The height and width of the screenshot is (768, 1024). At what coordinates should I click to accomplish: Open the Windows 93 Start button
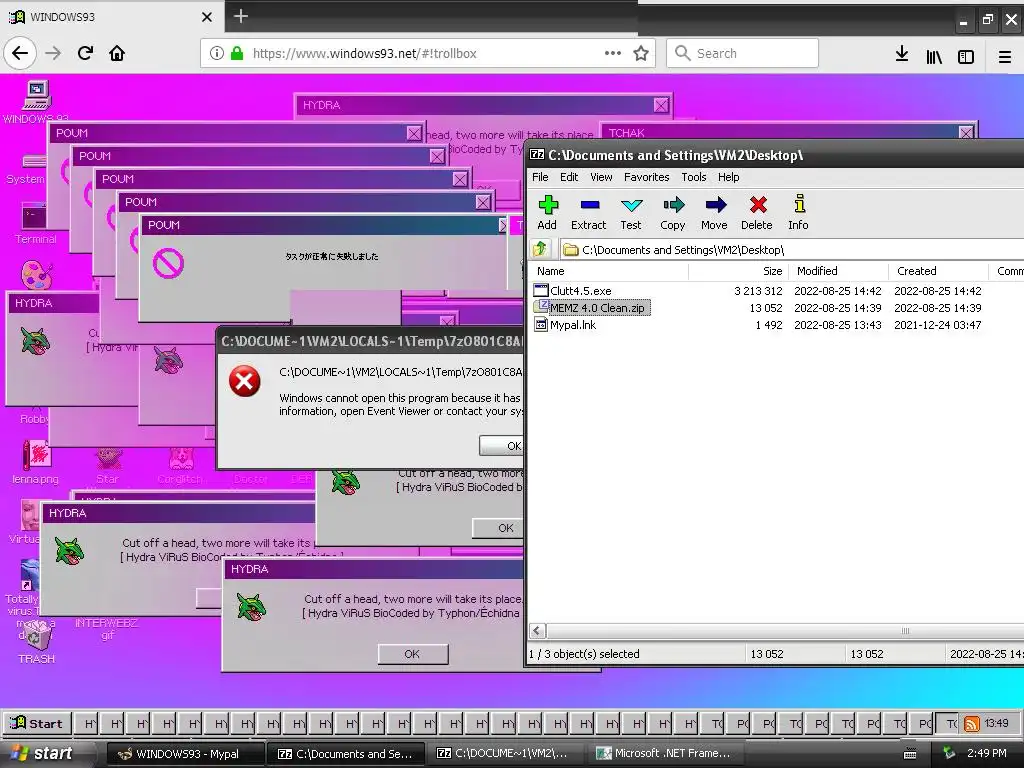pos(38,723)
